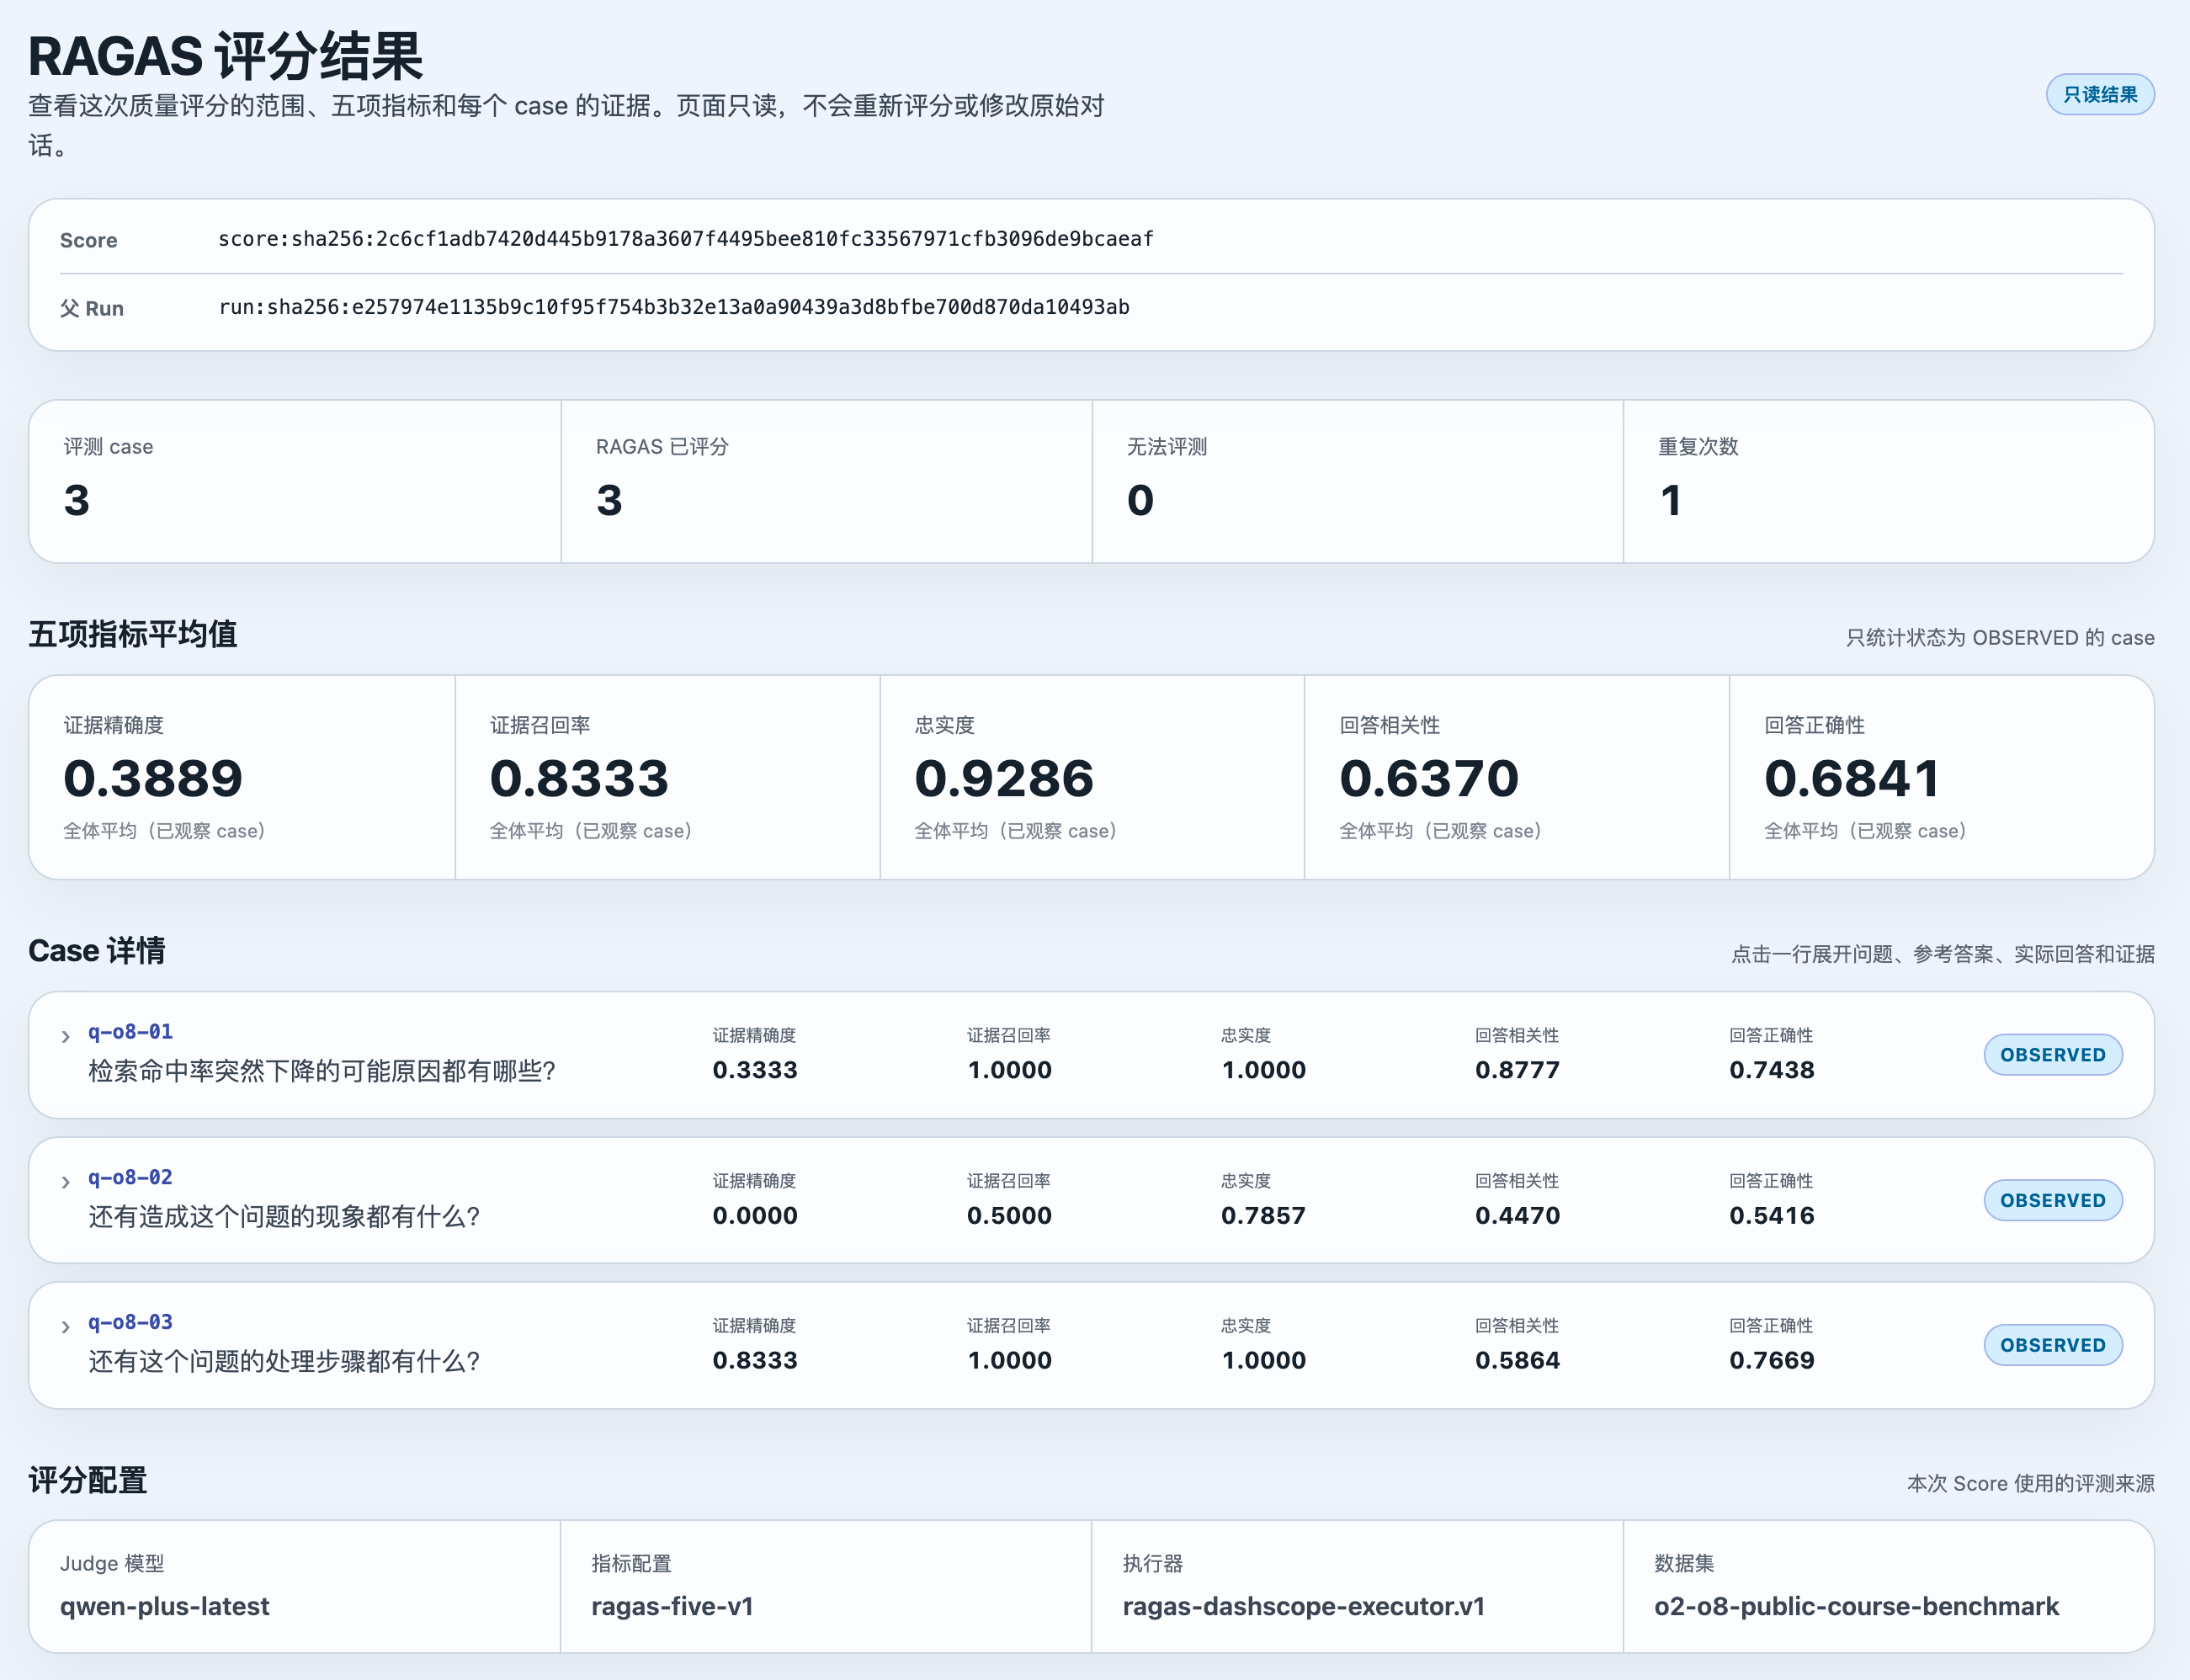Click q-o8-02 回答相关性 value 0.4470
2190x1680 pixels.
coord(1517,1216)
